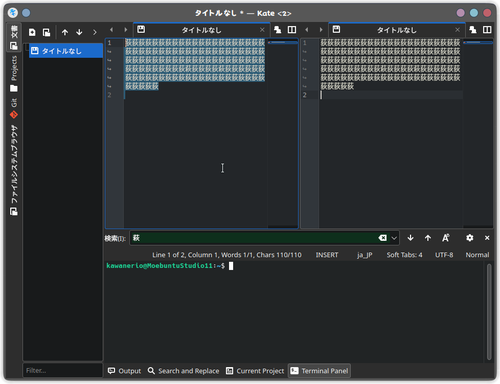Select タイトルなし in the documents list
This screenshot has width=500, height=384.
pyautogui.click(x=66, y=51)
